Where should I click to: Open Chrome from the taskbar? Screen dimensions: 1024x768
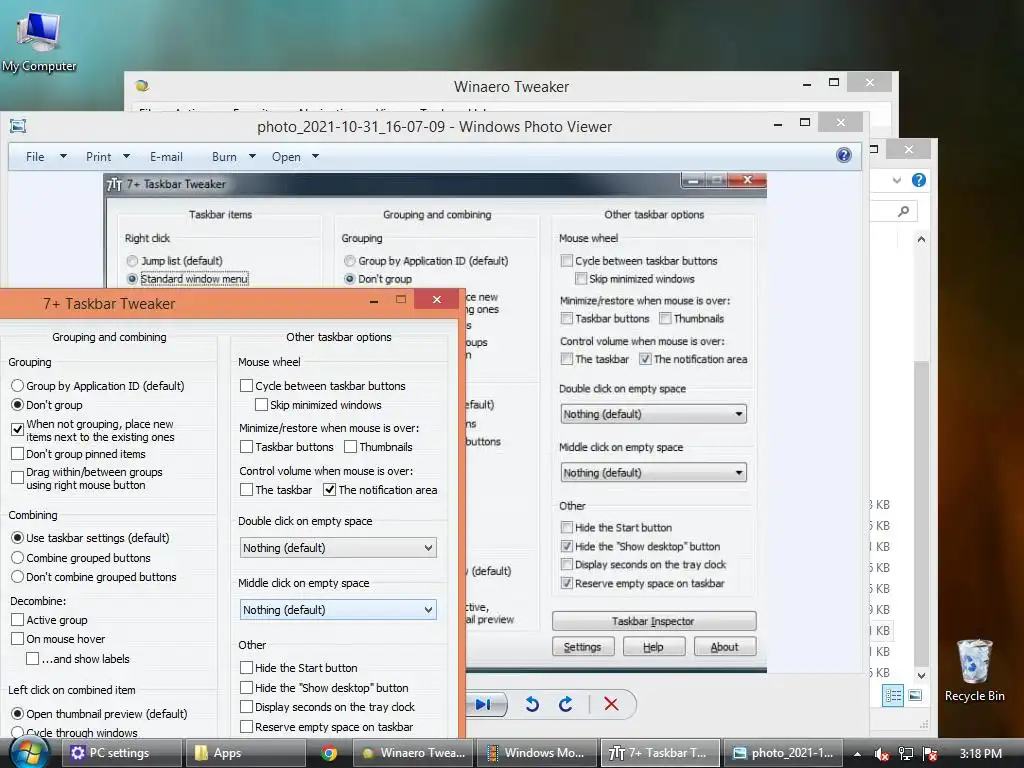tap(329, 753)
